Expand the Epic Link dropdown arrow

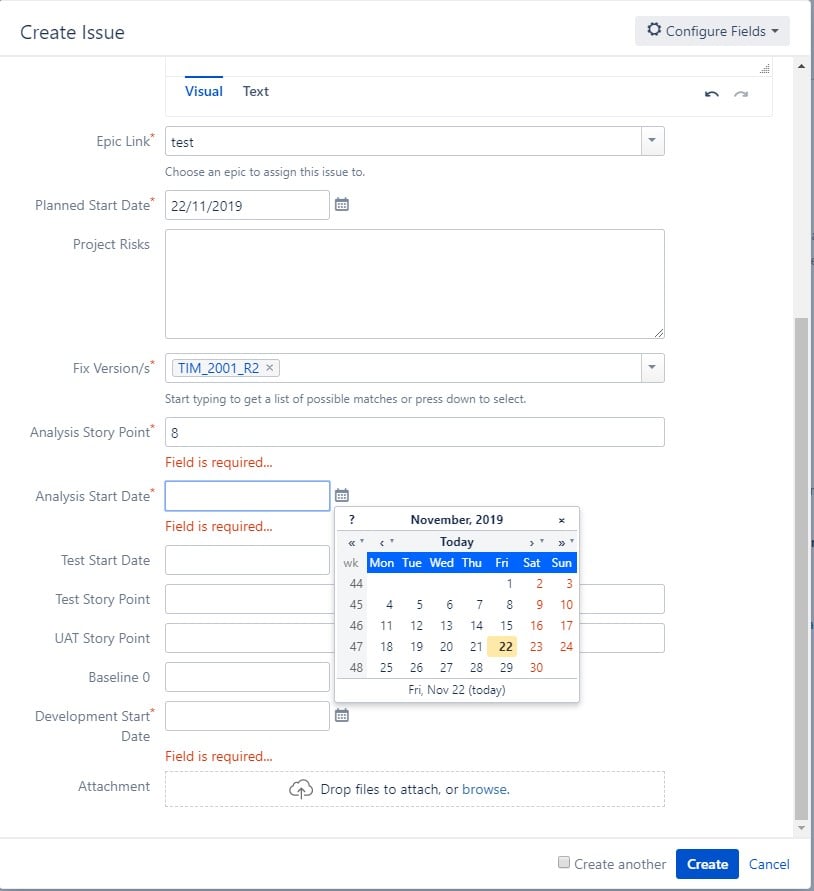coord(653,140)
